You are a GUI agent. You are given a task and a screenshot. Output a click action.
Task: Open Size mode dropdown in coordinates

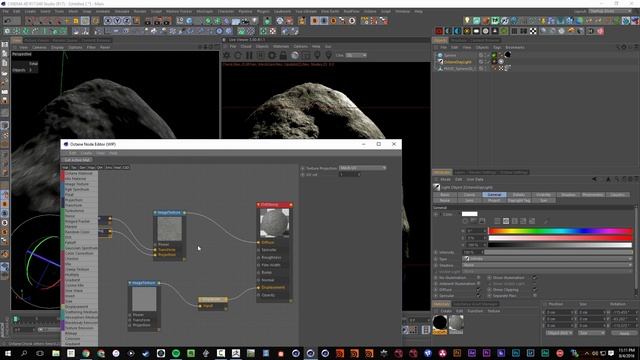tap(591, 333)
